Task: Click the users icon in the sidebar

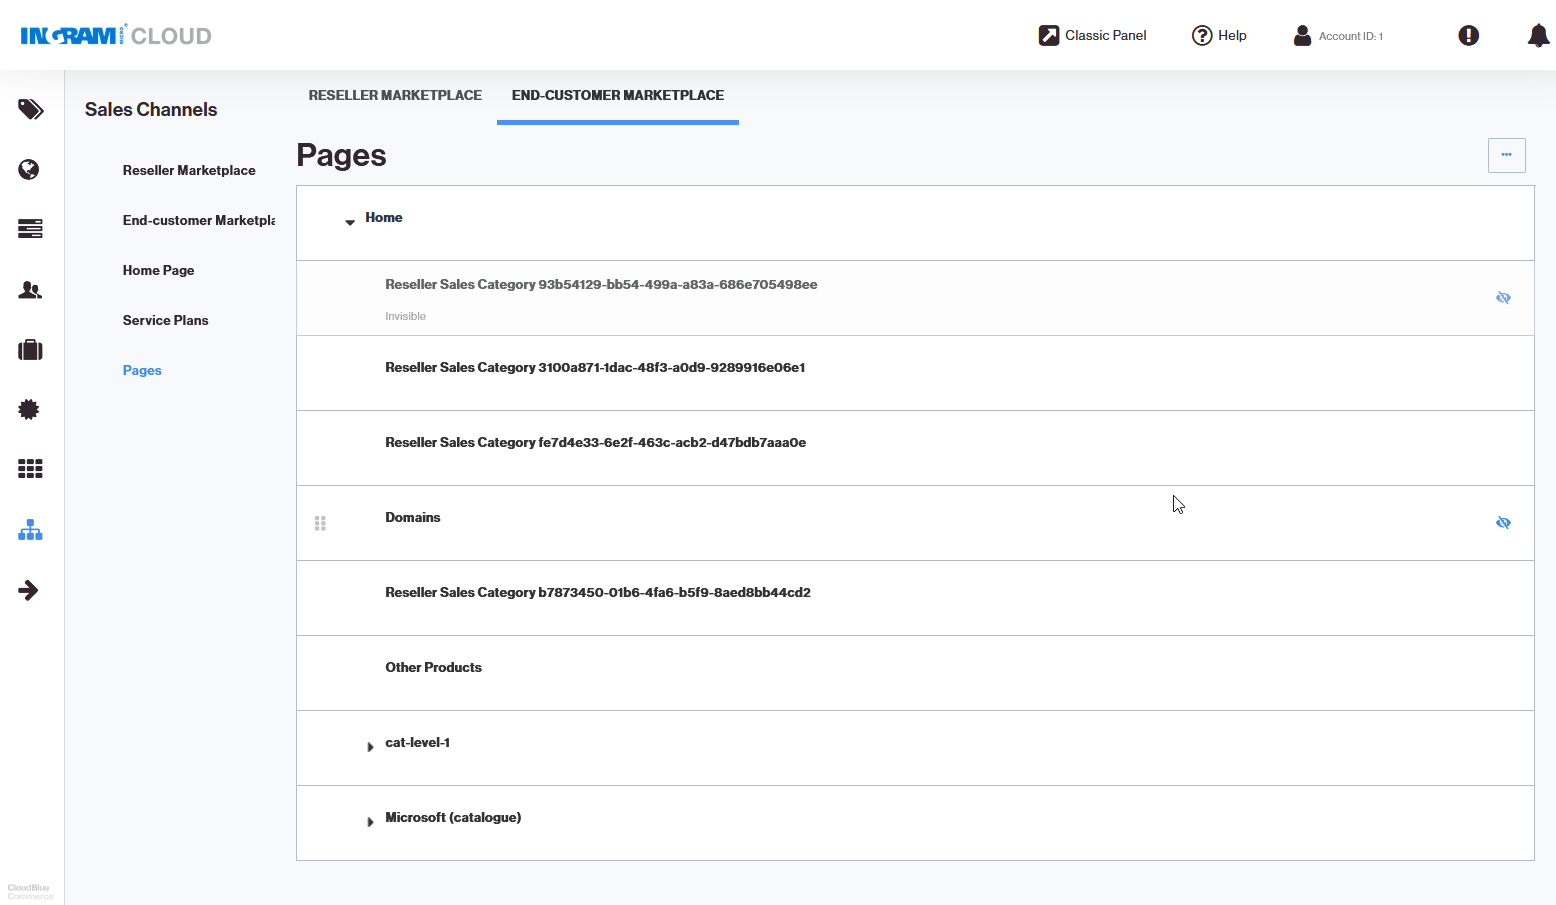Action: pos(30,290)
